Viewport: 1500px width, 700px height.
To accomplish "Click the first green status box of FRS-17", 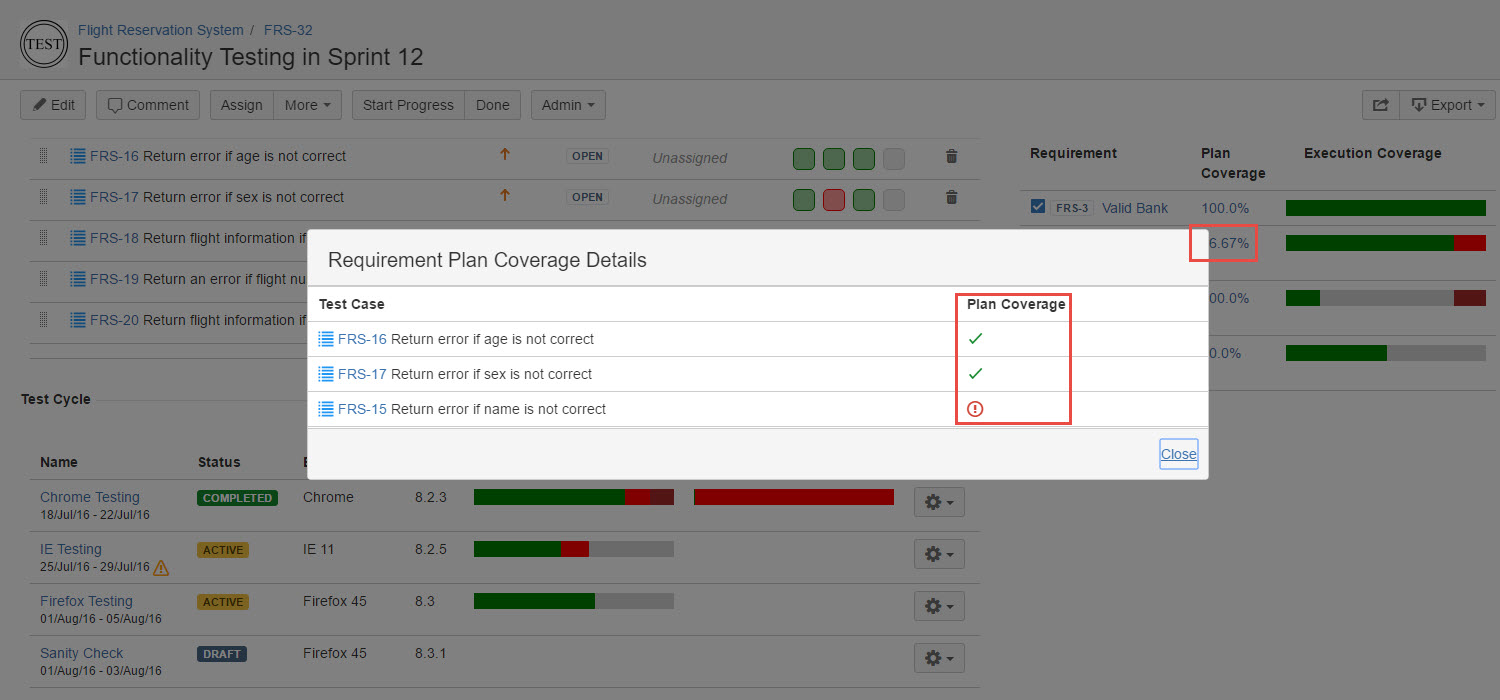I will click(x=803, y=199).
